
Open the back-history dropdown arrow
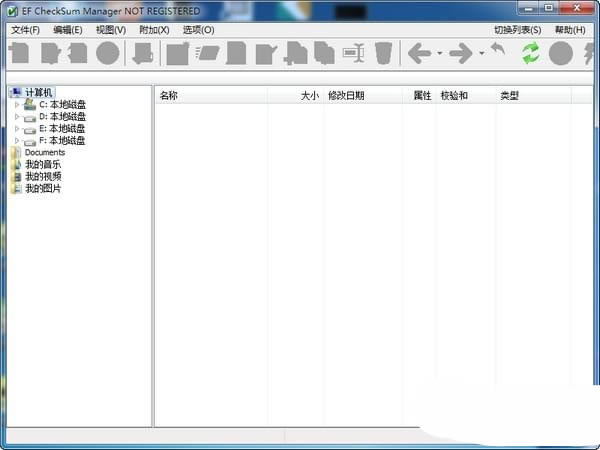(x=440, y=53)
